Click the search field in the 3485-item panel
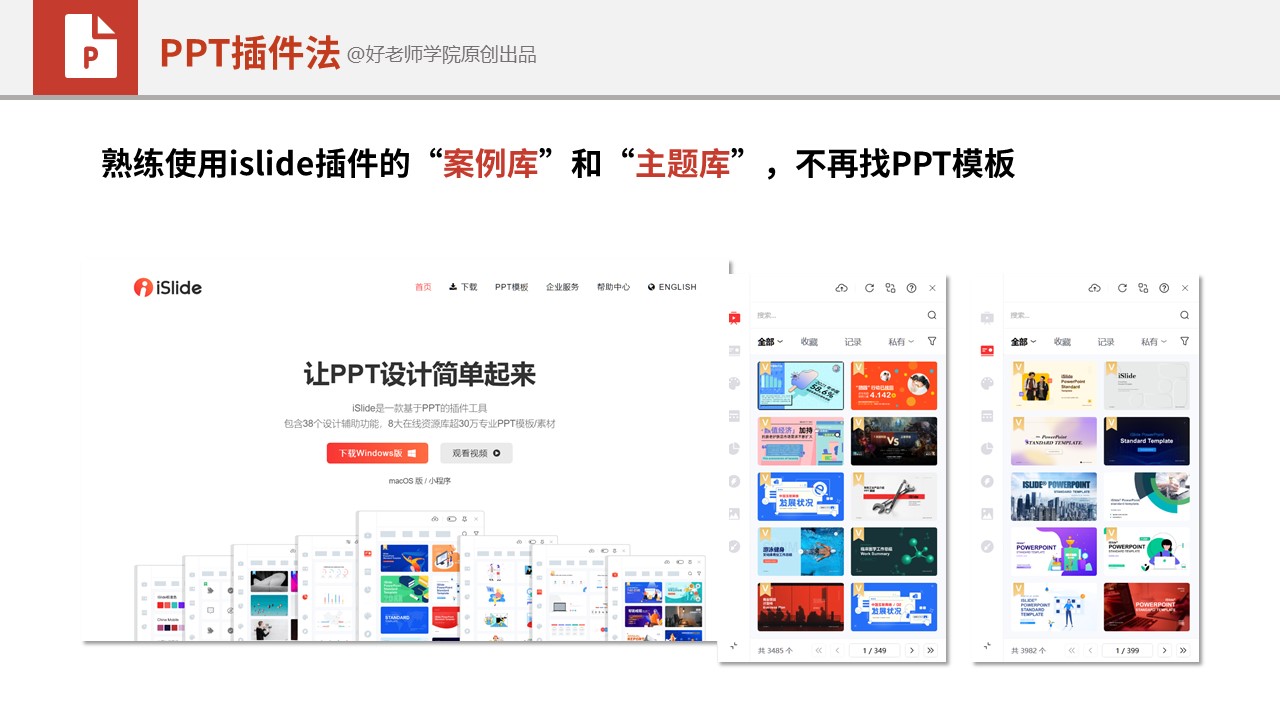 tap(846, 315)
